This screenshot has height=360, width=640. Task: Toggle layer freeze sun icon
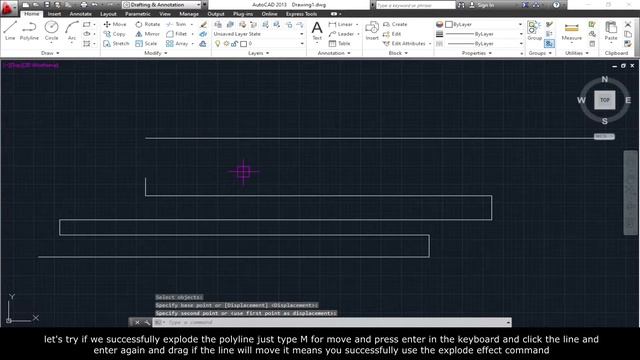point(226,43)
